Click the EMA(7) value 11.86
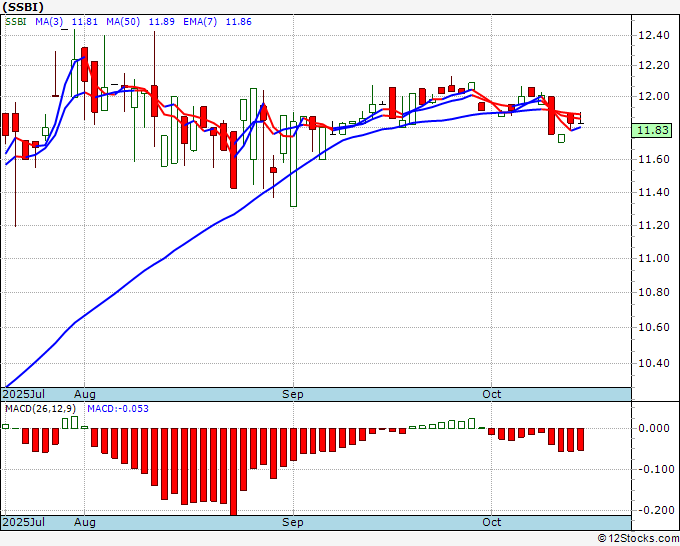 [239, 22]
